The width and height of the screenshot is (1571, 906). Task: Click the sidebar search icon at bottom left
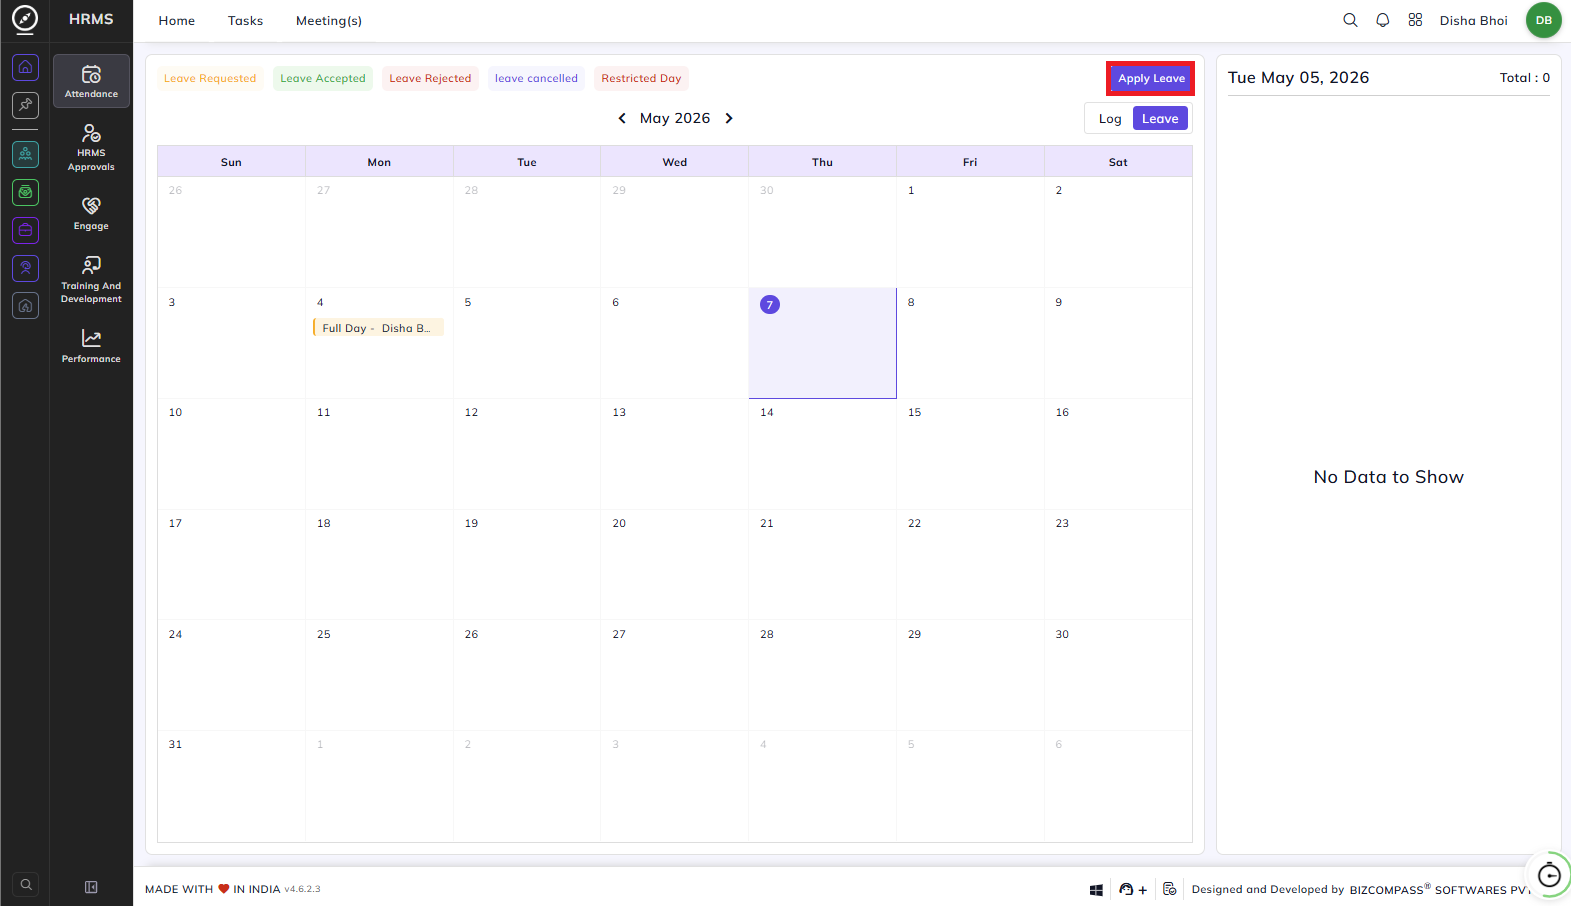26,884
